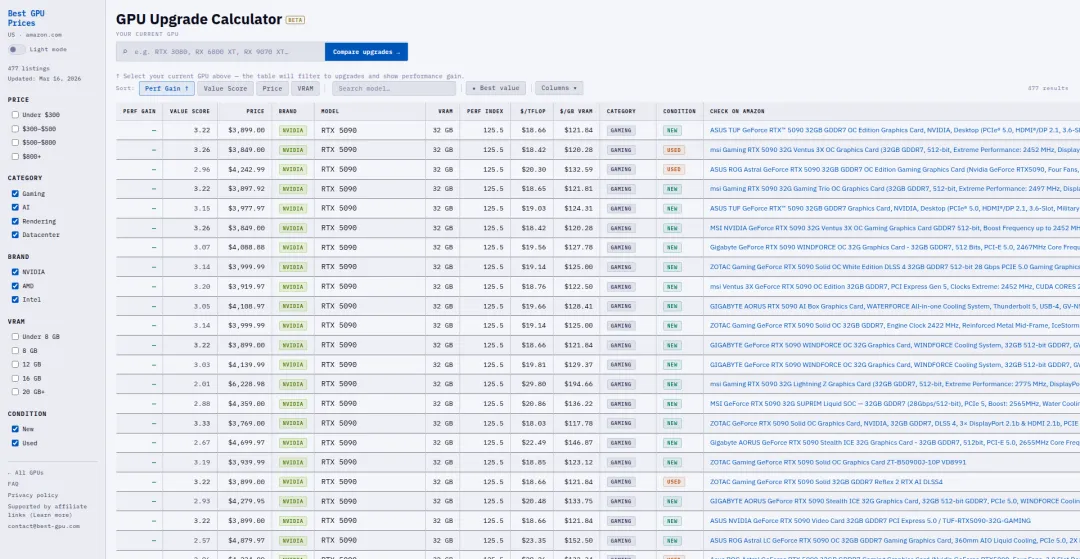This screenshot has height=559, width=1080.
Task: Click the $/GB VRAM column header
Action: 577,111
